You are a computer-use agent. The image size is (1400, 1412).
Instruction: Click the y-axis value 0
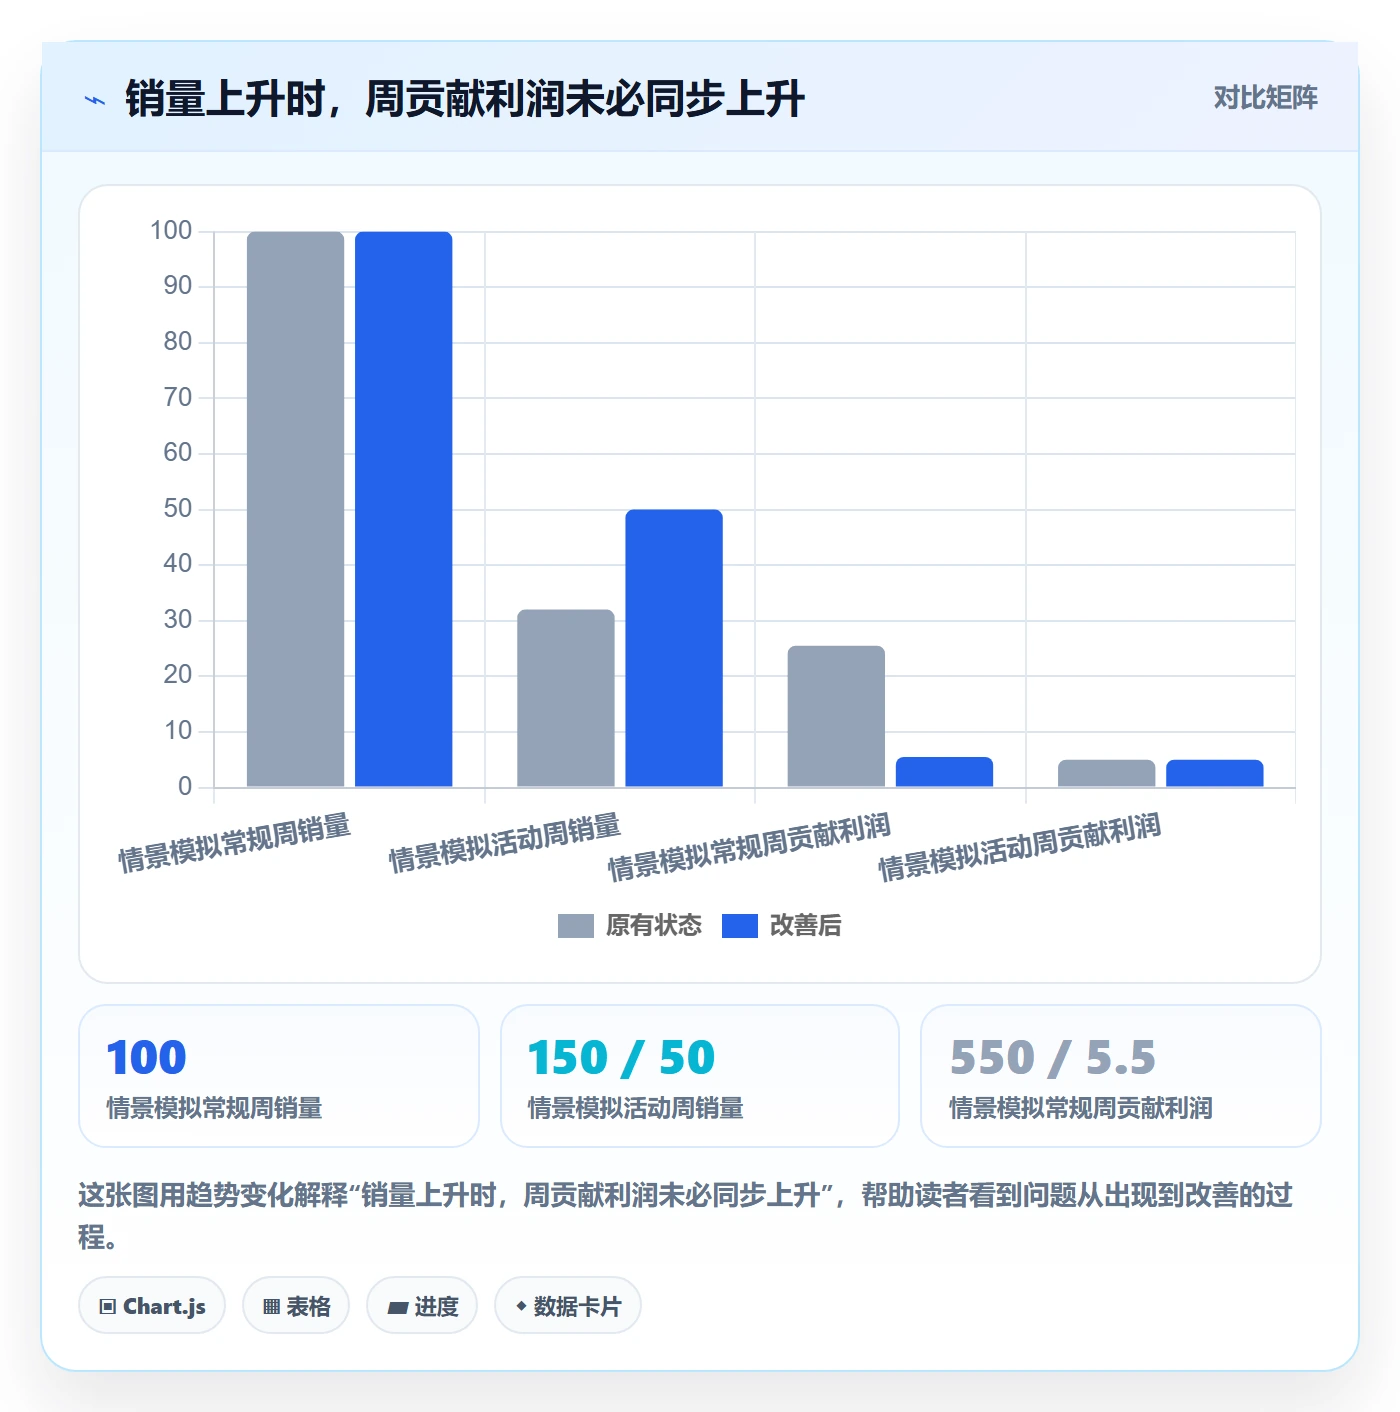click(x=185, y=787)
